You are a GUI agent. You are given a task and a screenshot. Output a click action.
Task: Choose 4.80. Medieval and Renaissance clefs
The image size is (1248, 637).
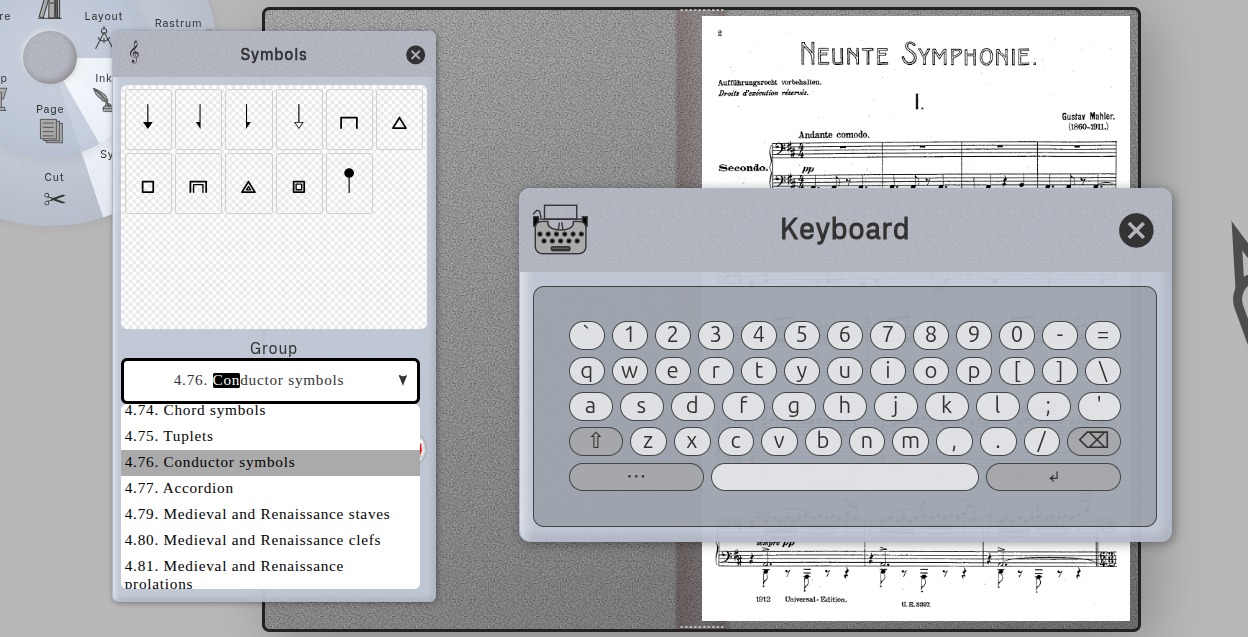(270, 541)
